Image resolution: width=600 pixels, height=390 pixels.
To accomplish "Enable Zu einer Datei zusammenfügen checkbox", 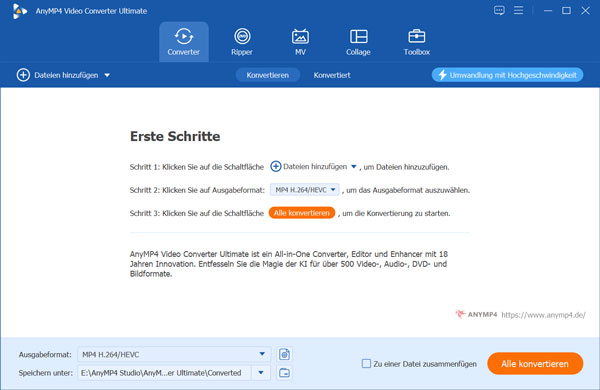I will click(x=366, y=364).
